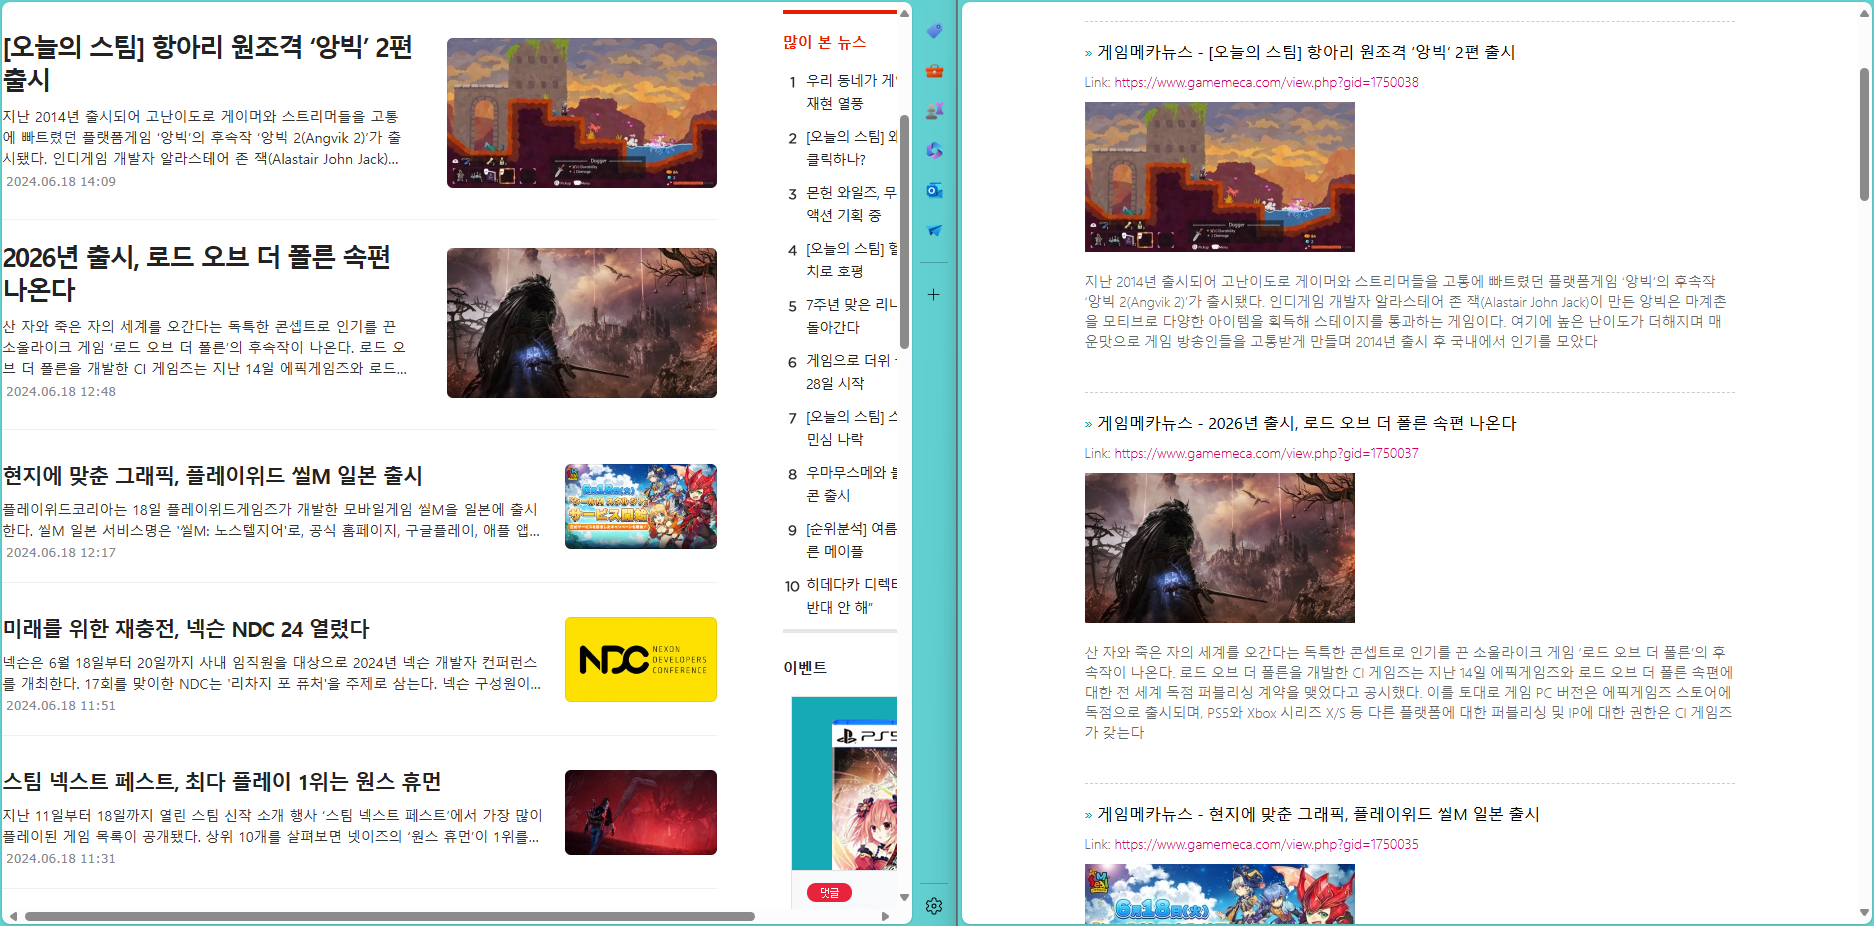Open headline '넥슨 NDC 24 열렸다'

click(186, 629)
